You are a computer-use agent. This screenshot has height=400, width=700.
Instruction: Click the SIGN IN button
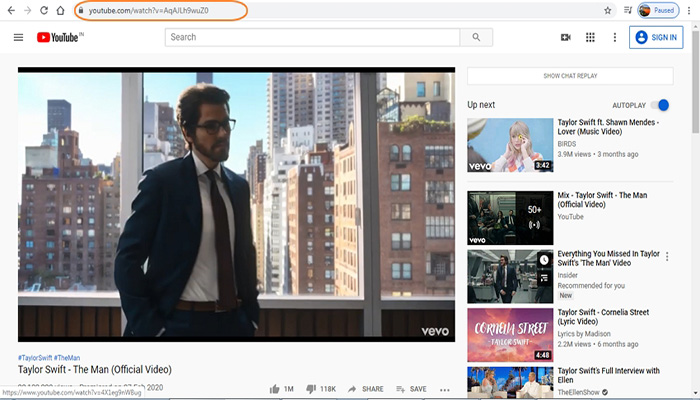coord(655,38)
